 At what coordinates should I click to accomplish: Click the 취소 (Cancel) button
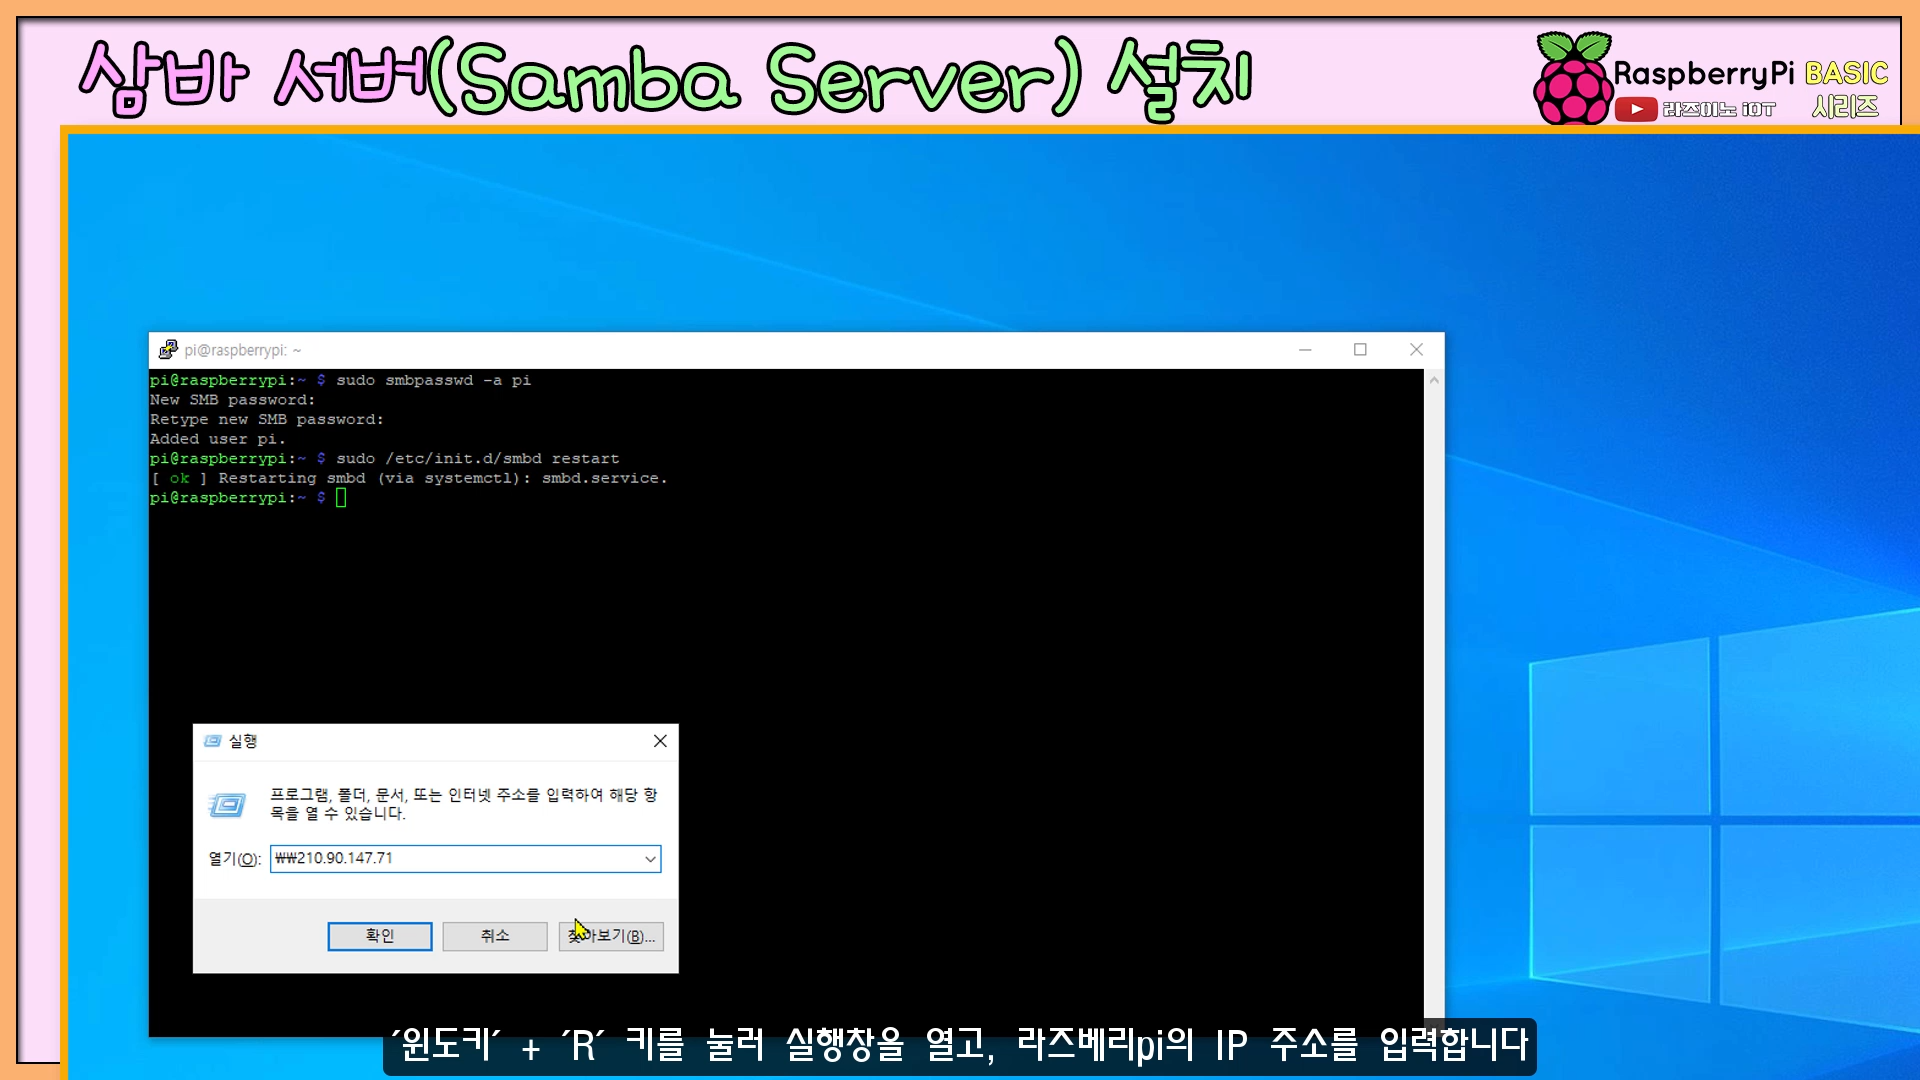pyautogui.click(x=495, y=936)
